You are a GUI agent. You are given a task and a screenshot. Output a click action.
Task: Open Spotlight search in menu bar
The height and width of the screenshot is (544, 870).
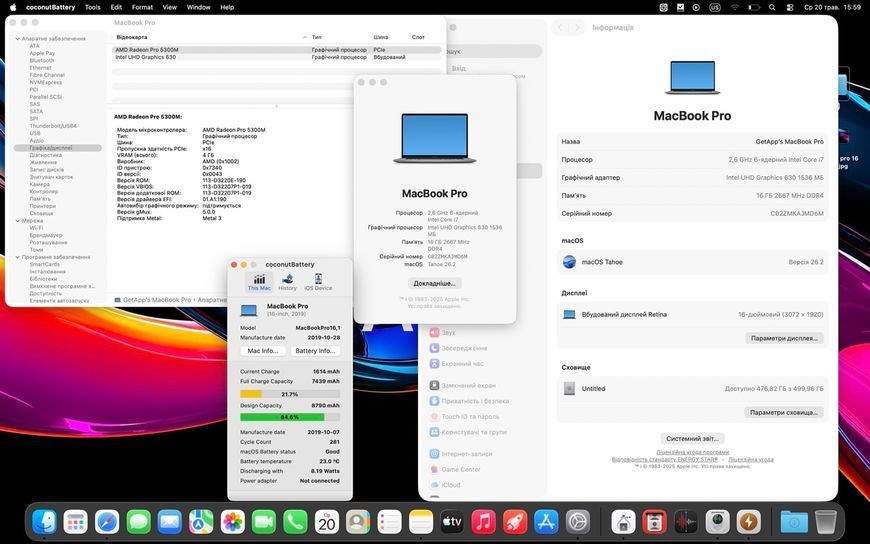coord(772,7)
